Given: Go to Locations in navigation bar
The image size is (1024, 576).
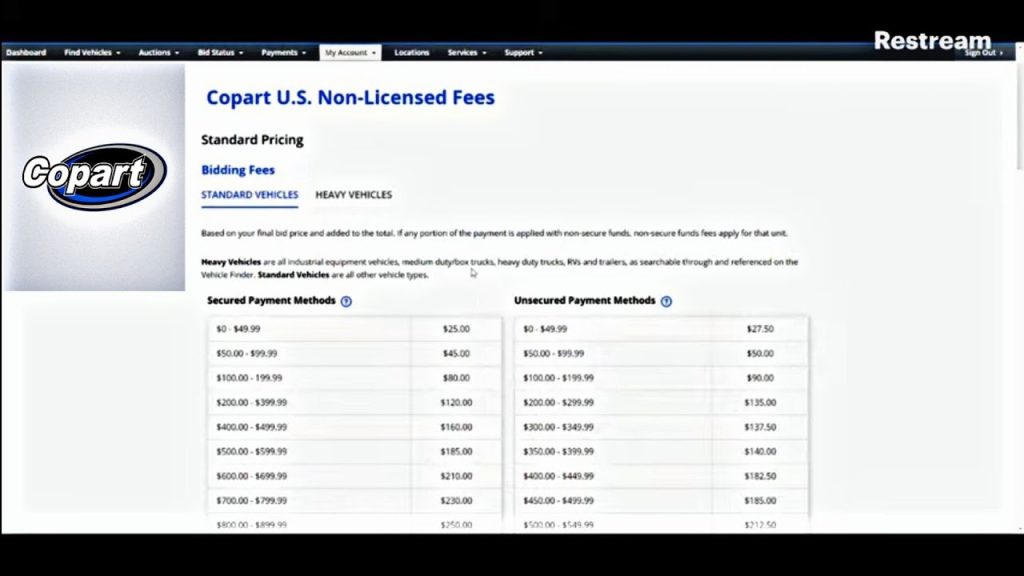Looking at the screenshot, I should tap(411, 53).
